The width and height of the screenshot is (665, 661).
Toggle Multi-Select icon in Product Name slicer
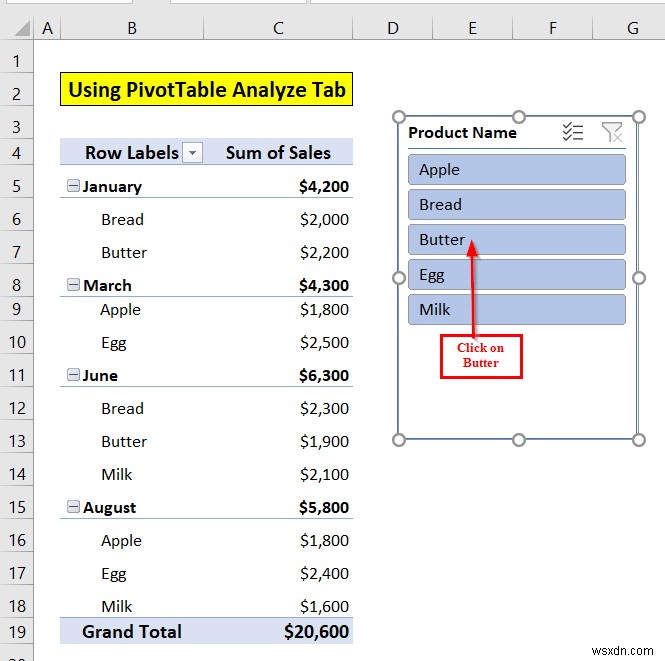(x=573, y=132)
